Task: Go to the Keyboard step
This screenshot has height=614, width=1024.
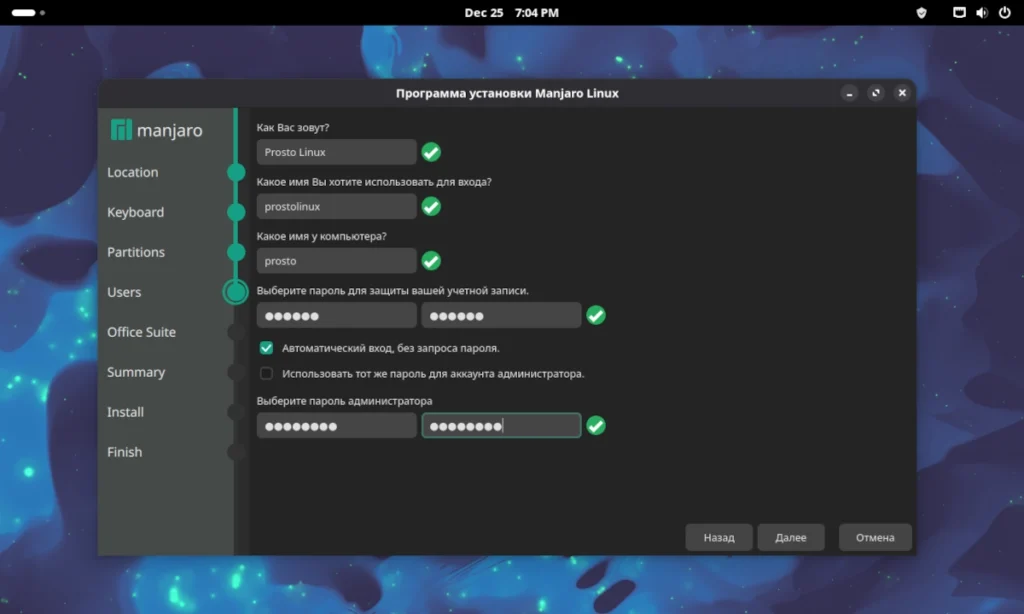Action: point(136,212)
